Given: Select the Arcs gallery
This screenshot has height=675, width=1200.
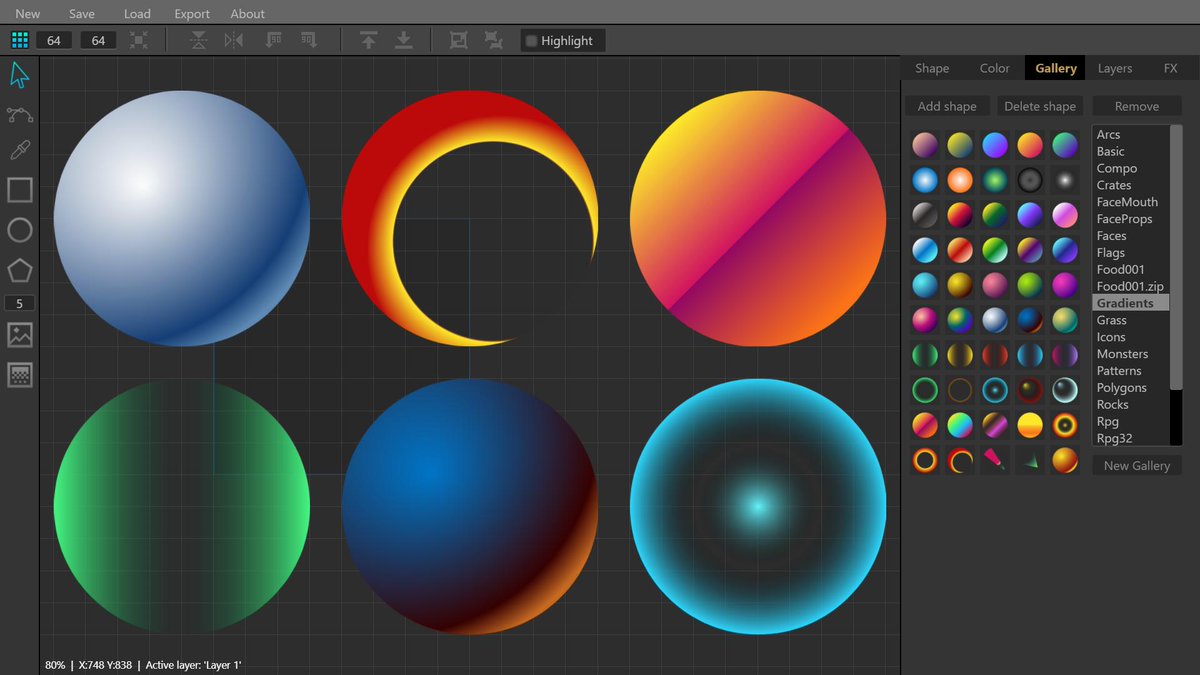Looking at the screenshot, I should pos(1130,135).
